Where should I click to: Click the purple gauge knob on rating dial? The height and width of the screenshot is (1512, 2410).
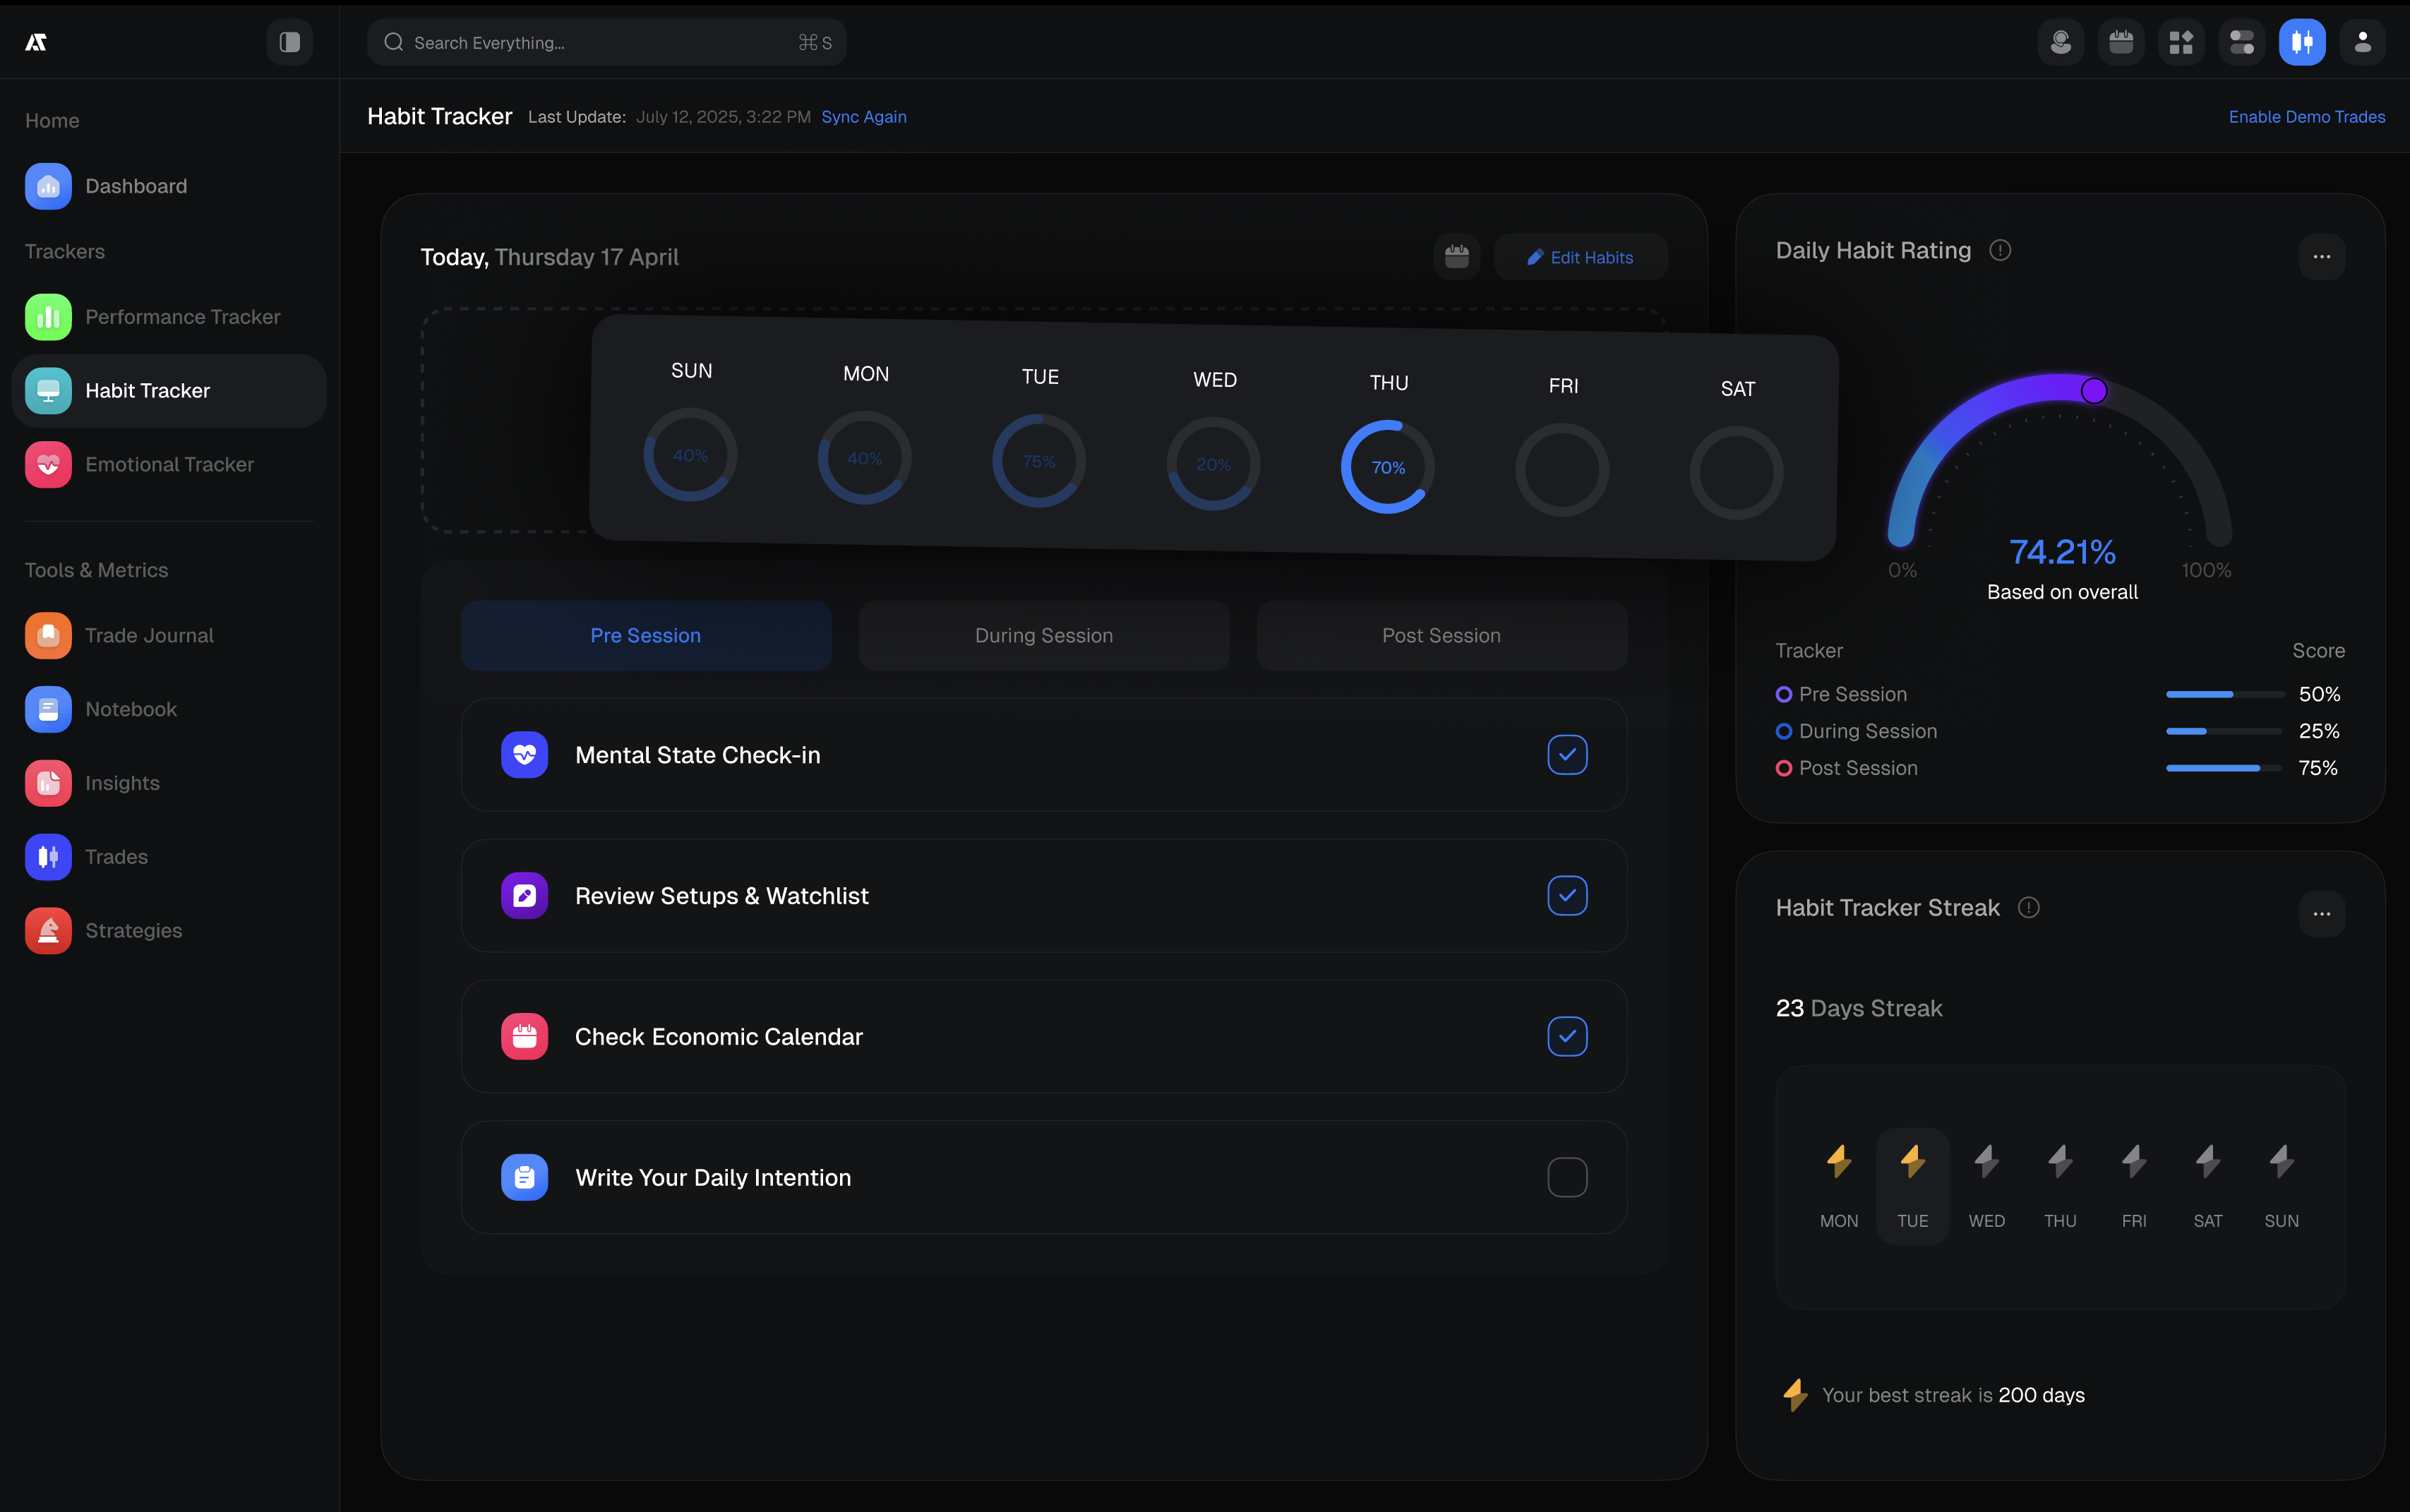(x=2093, y=390)
